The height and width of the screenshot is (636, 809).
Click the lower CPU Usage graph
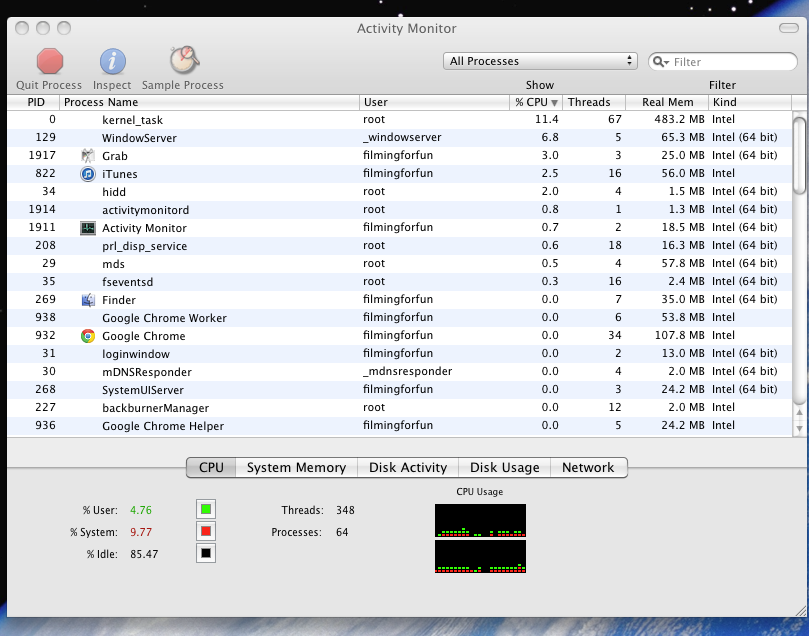click(x=480, y=557)
